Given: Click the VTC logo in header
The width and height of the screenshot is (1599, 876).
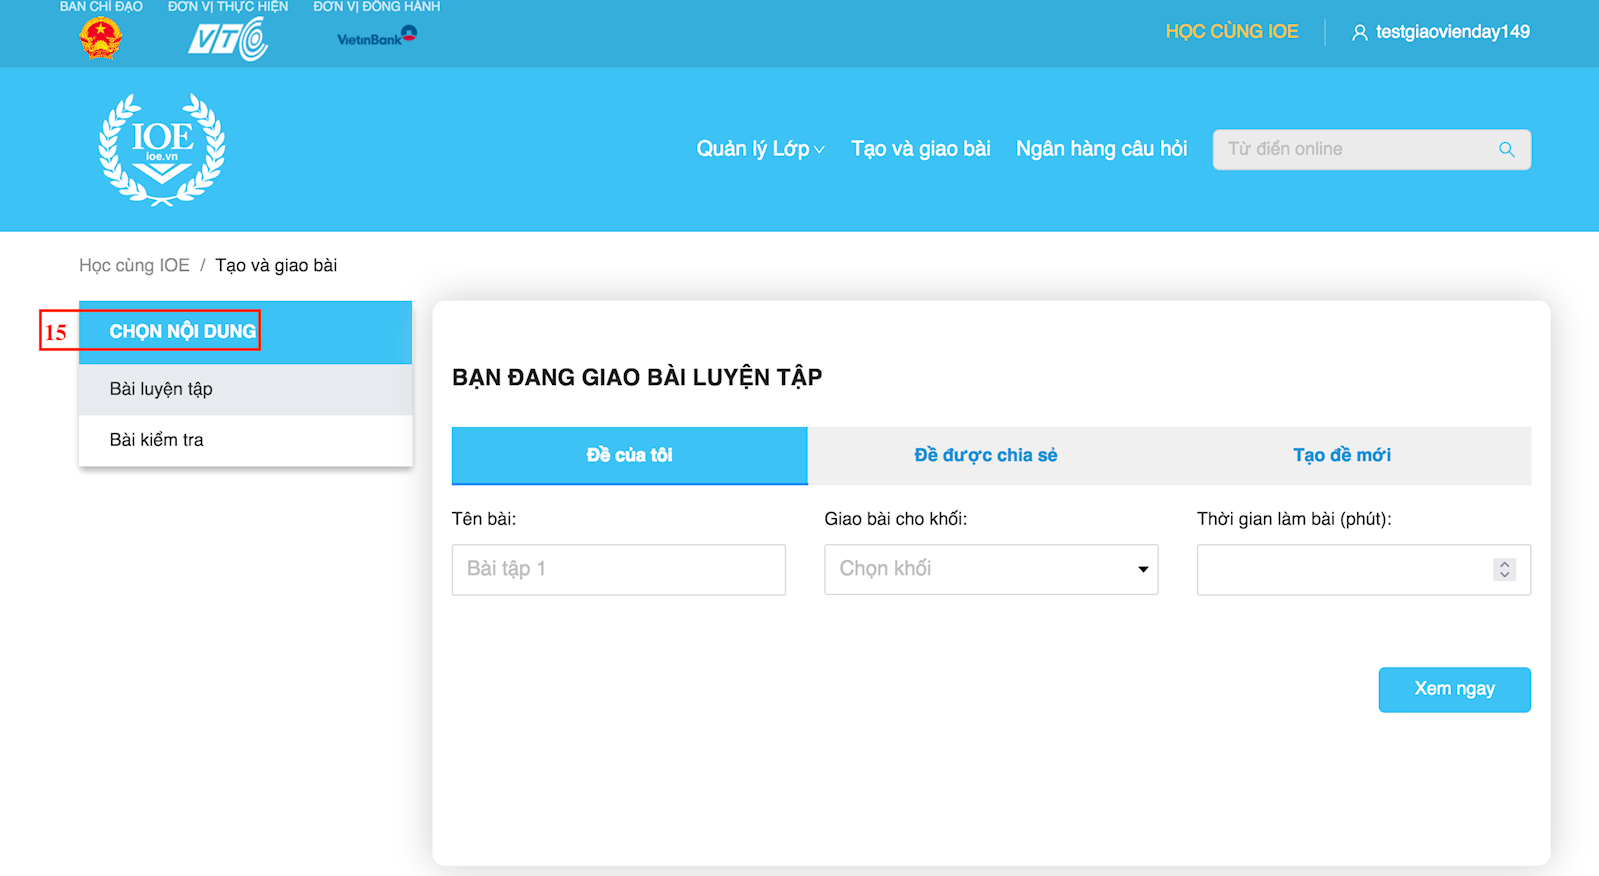Looking at the screenshot, I should [228, 40].
